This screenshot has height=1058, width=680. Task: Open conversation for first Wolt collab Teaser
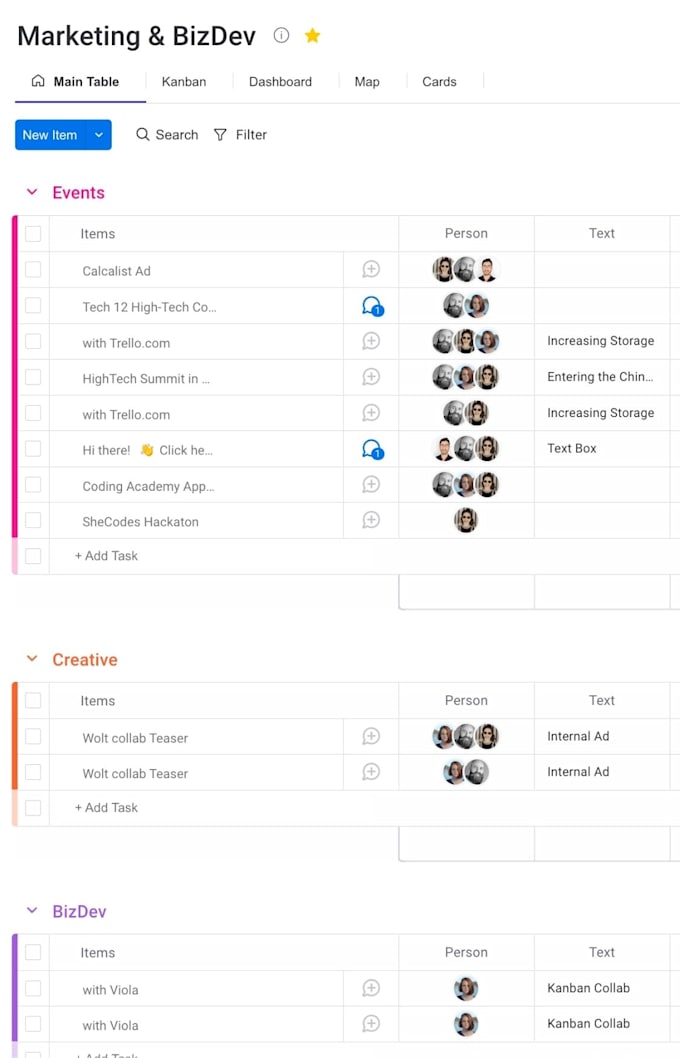[x=371, y=736]
